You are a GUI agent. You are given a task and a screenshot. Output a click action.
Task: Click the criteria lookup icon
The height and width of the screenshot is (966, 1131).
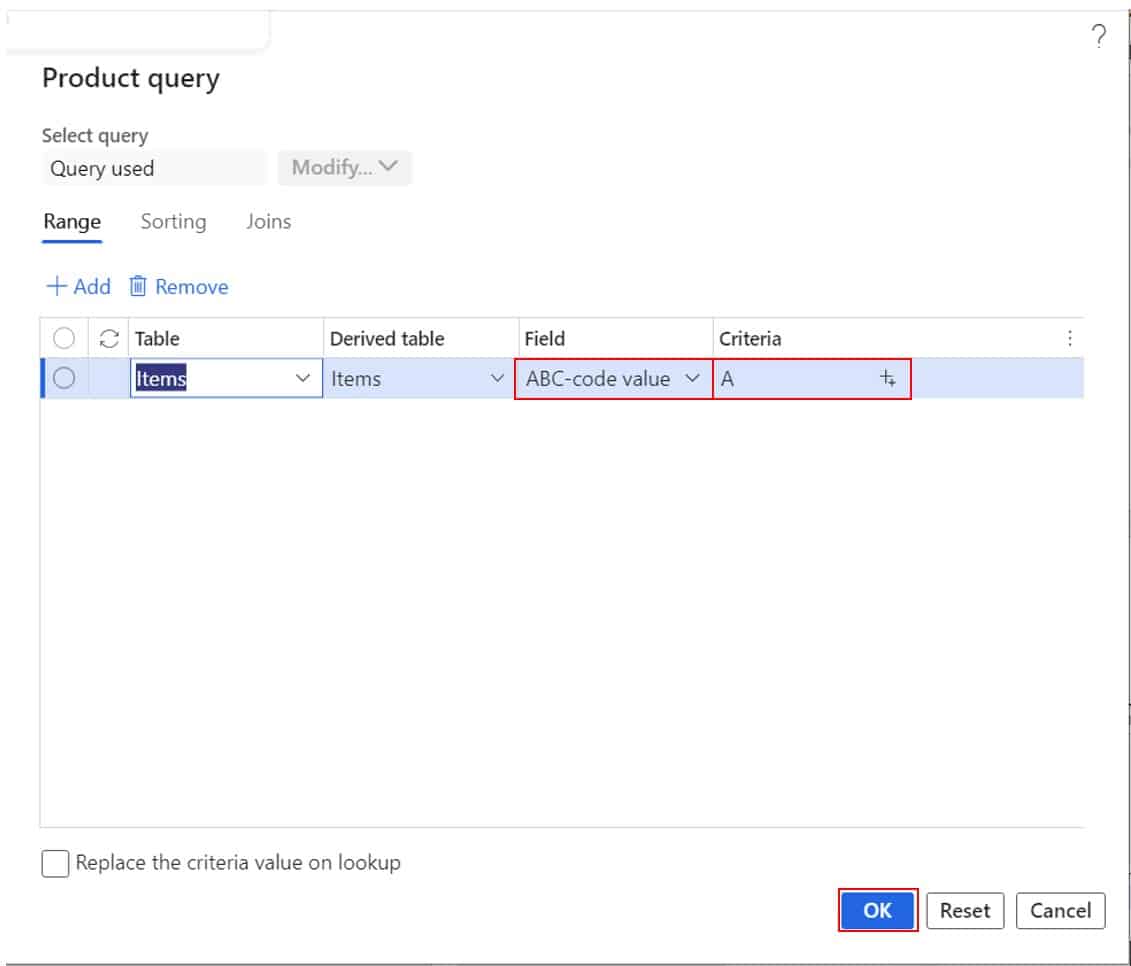[887, 379]
